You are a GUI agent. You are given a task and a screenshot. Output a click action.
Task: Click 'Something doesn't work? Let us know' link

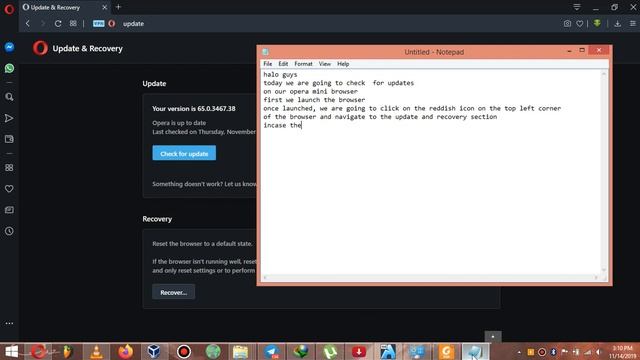point(204,184)
